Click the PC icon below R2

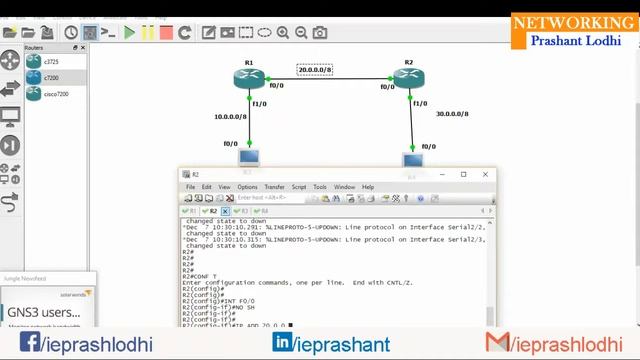point(413,160)
